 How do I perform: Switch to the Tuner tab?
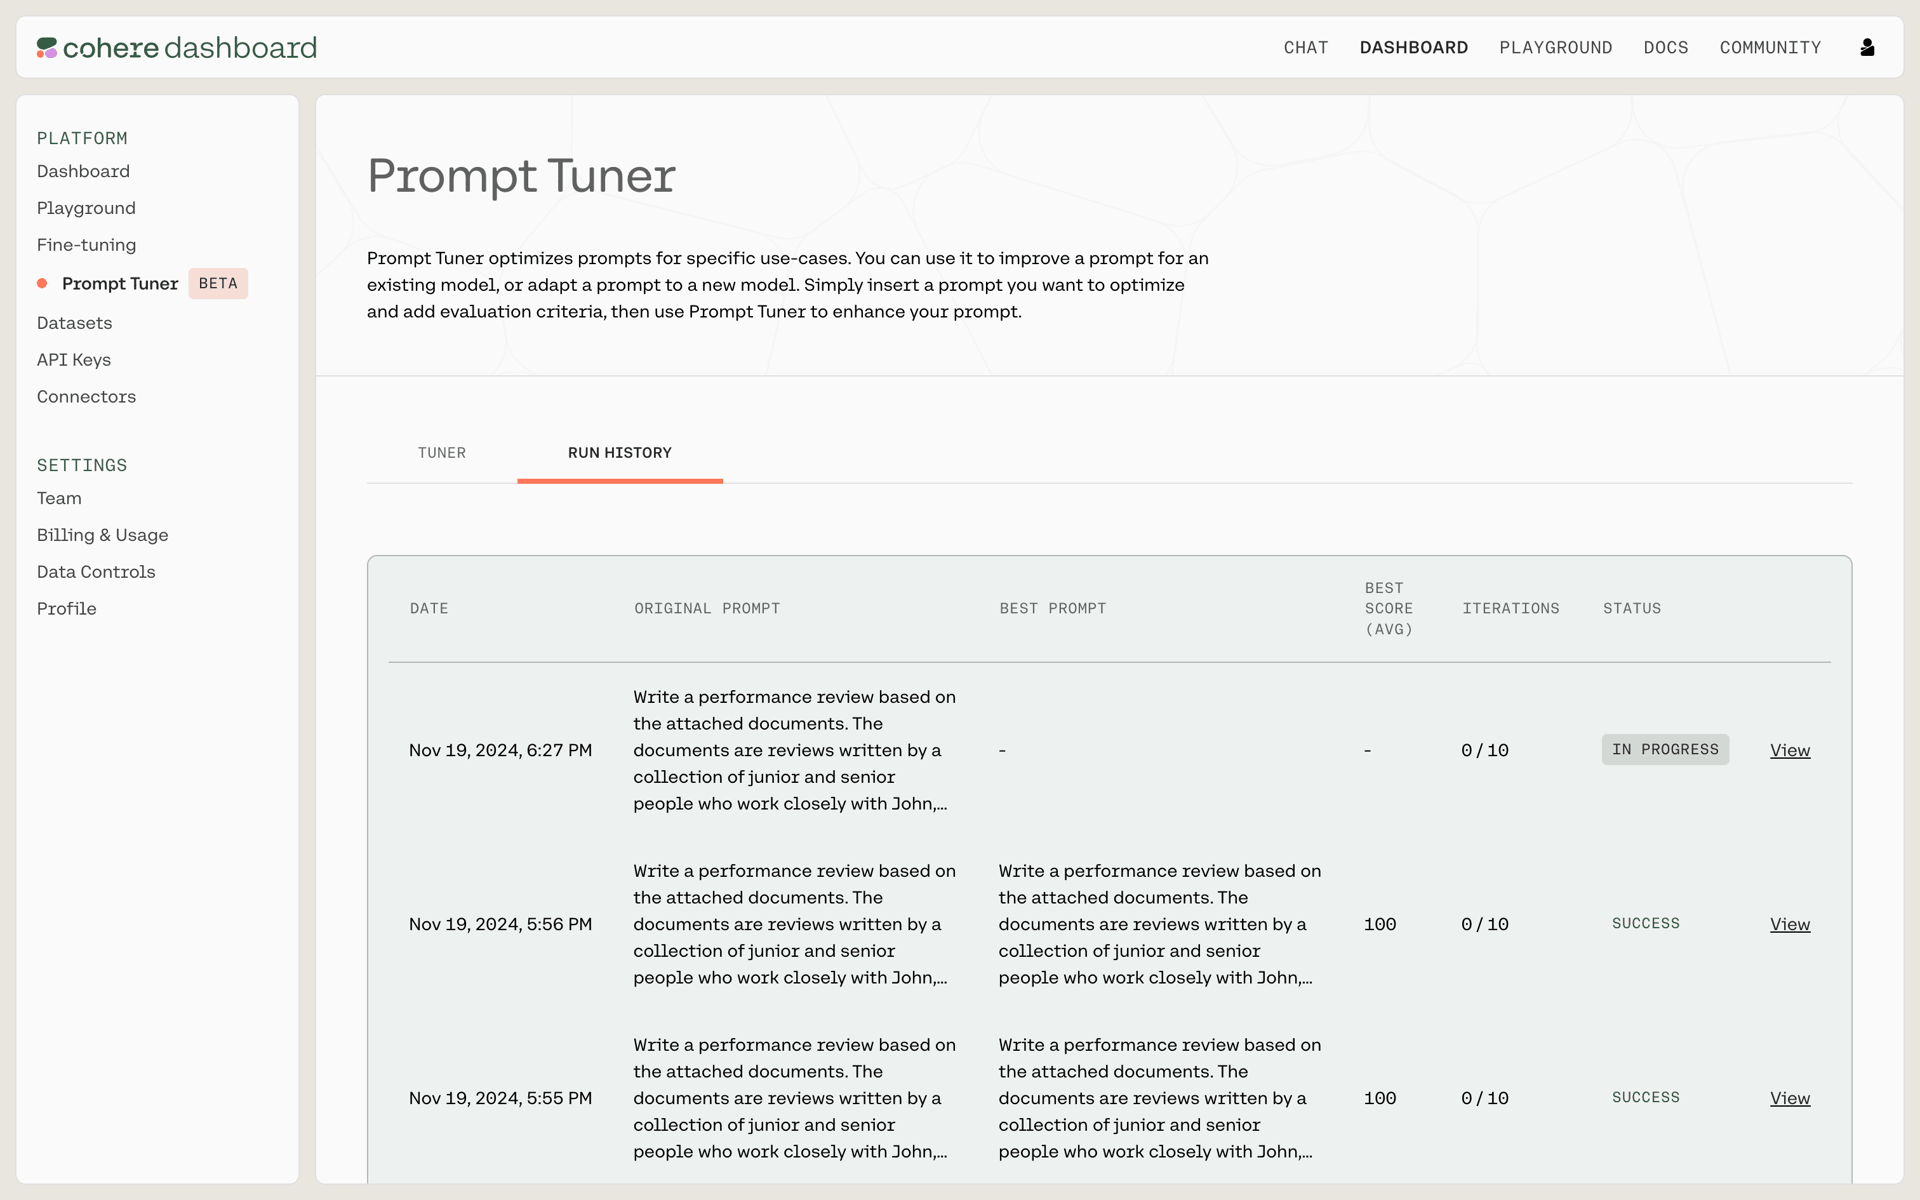click(442, 453)
